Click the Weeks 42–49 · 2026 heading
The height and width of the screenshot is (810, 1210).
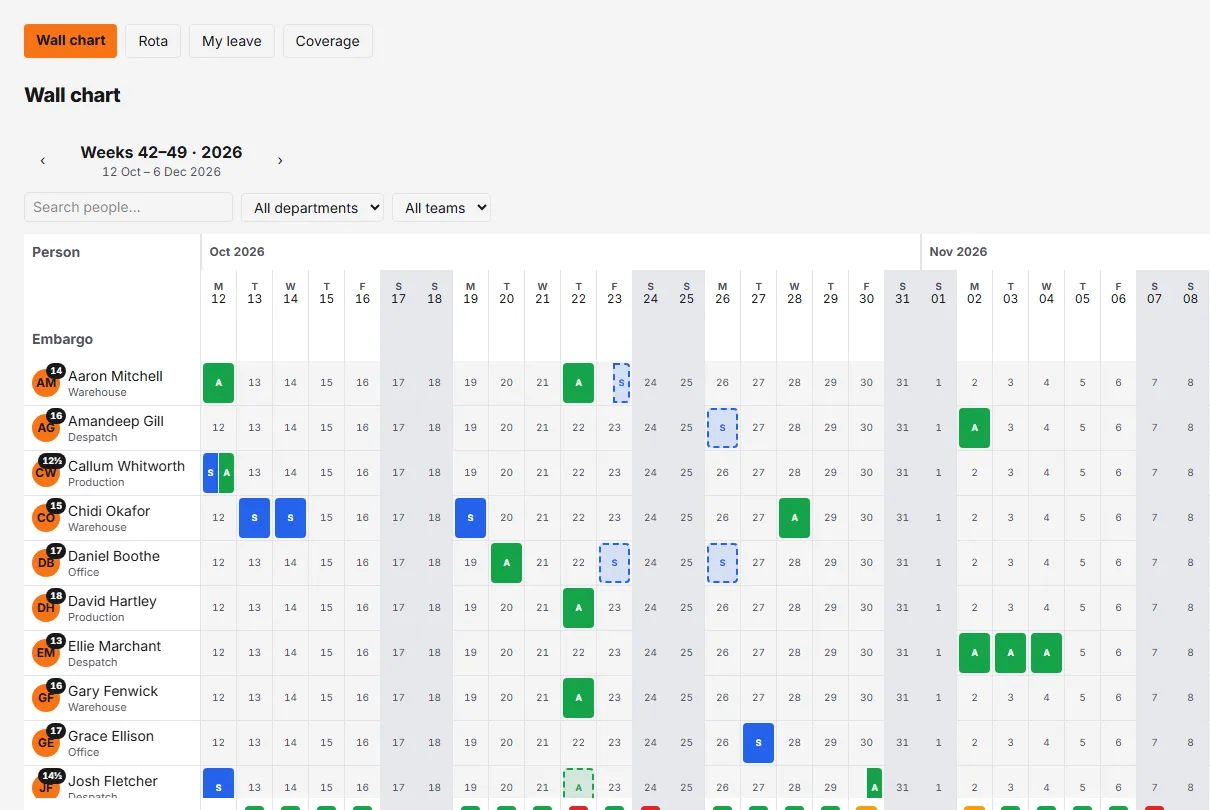(162, 153)
